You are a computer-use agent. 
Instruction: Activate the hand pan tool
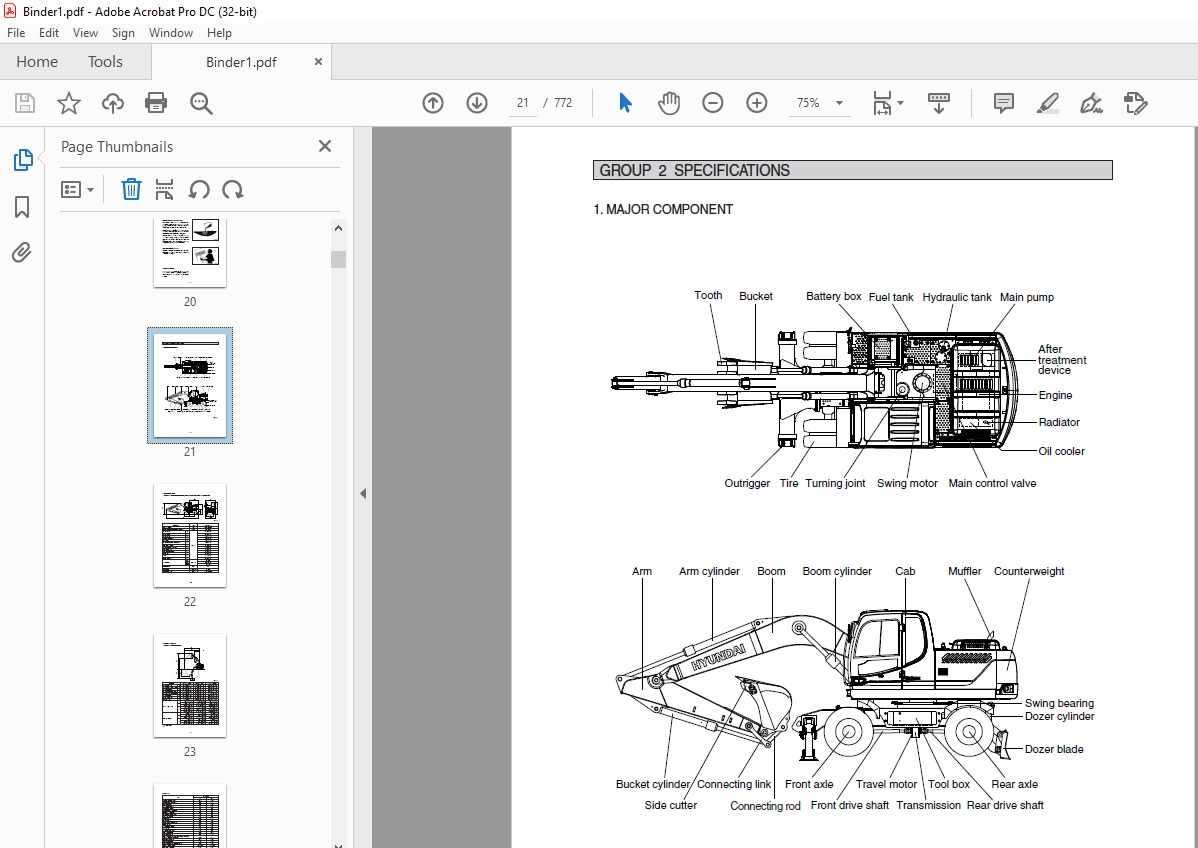click(x=669, y=103)
